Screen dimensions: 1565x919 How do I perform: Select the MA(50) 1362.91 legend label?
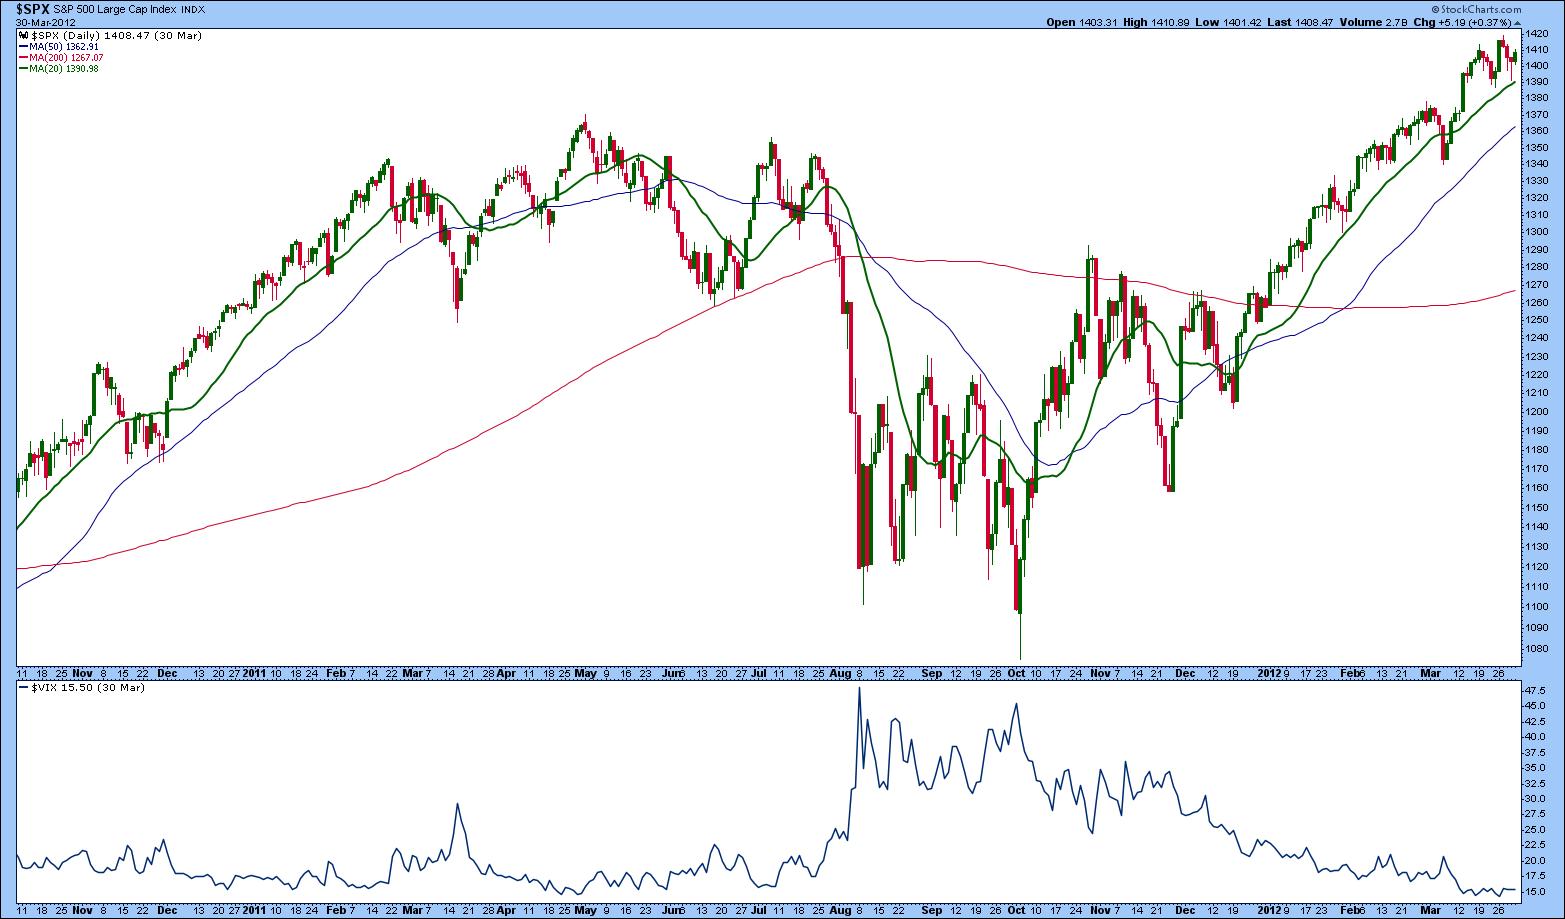pyautogui.click(x=63, y=46)
